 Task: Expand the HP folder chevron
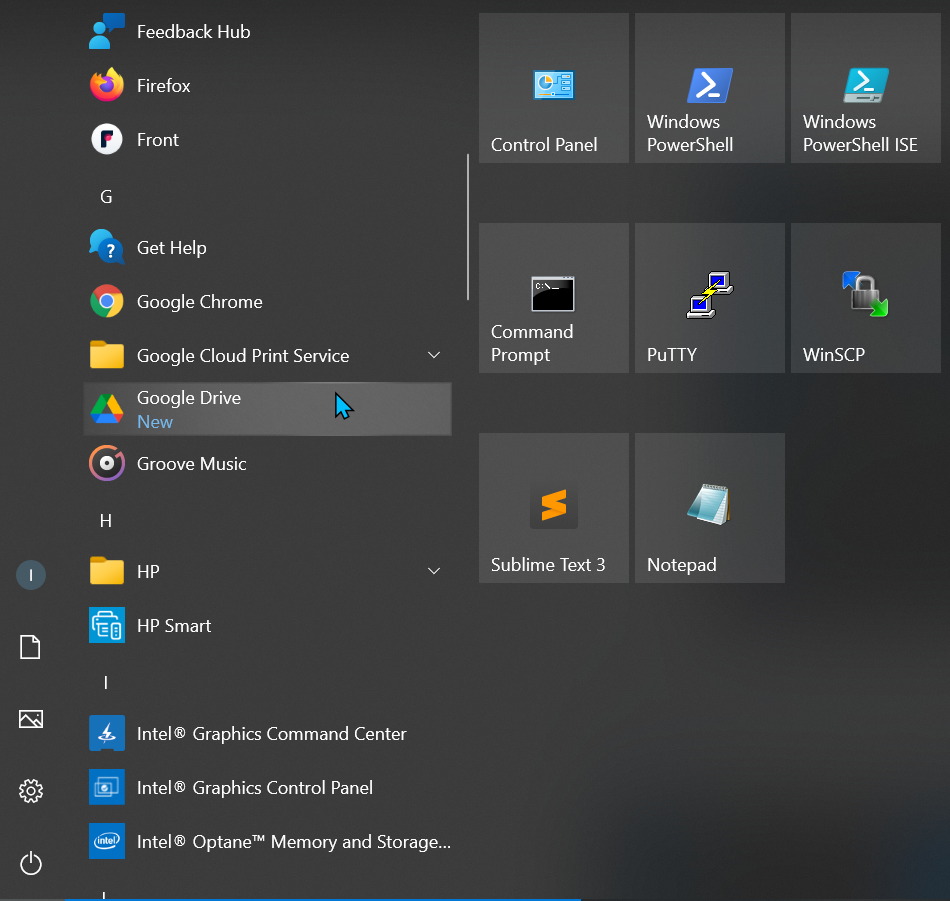434,571
